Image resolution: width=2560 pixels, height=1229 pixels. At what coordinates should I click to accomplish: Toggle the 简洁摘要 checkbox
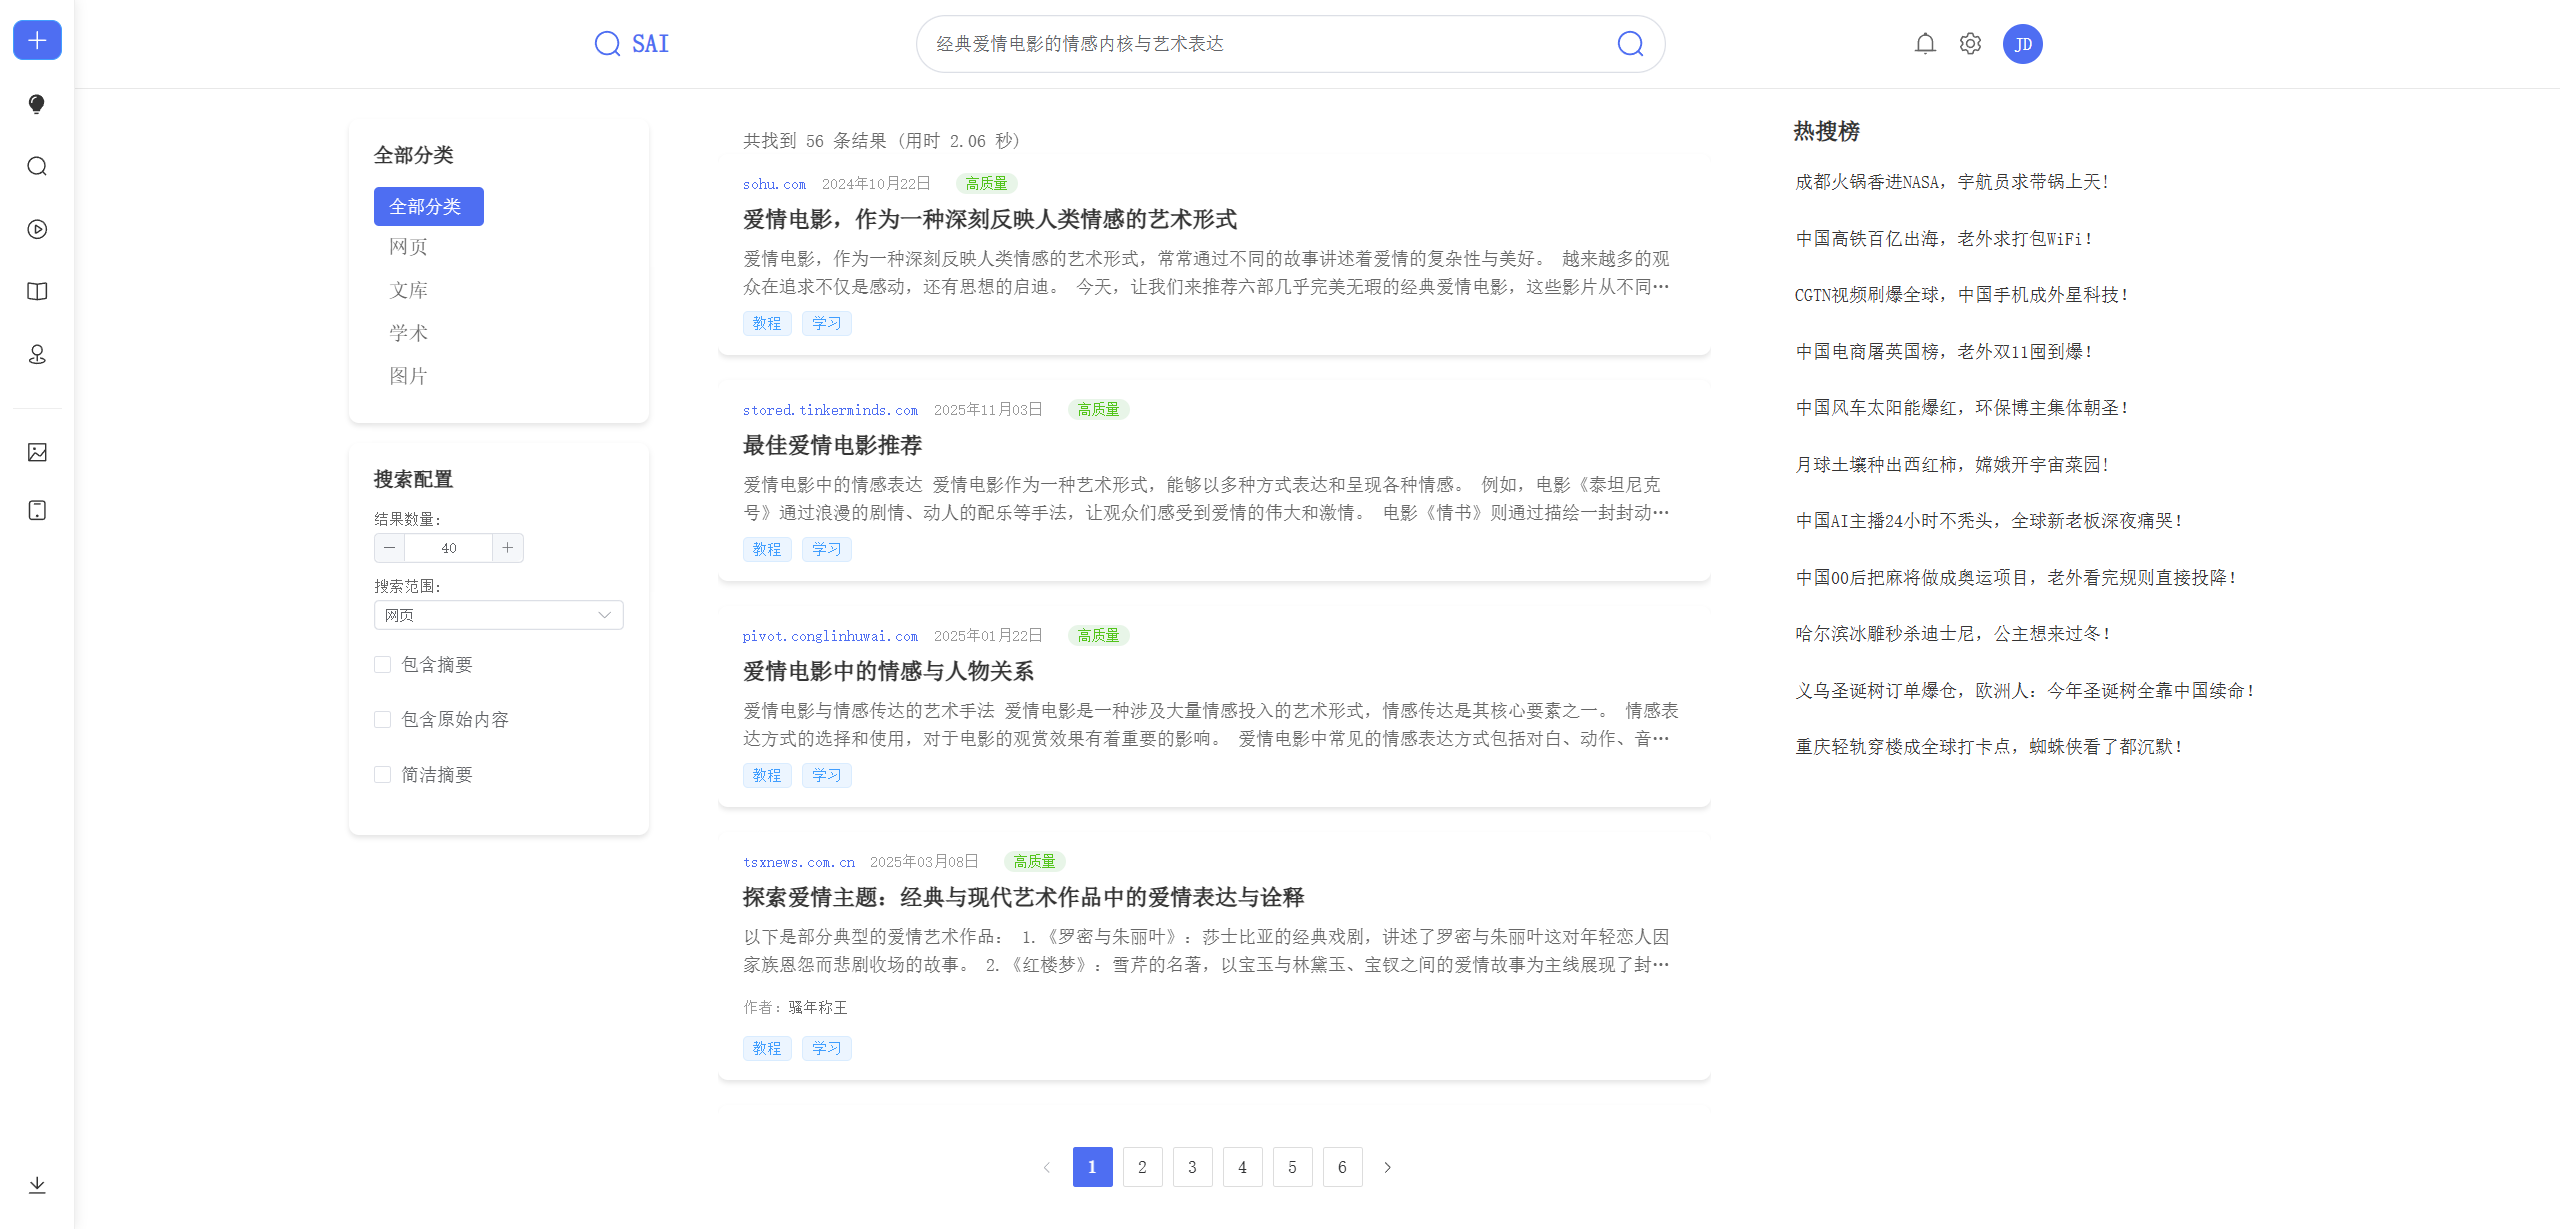[x=382, y=775]
